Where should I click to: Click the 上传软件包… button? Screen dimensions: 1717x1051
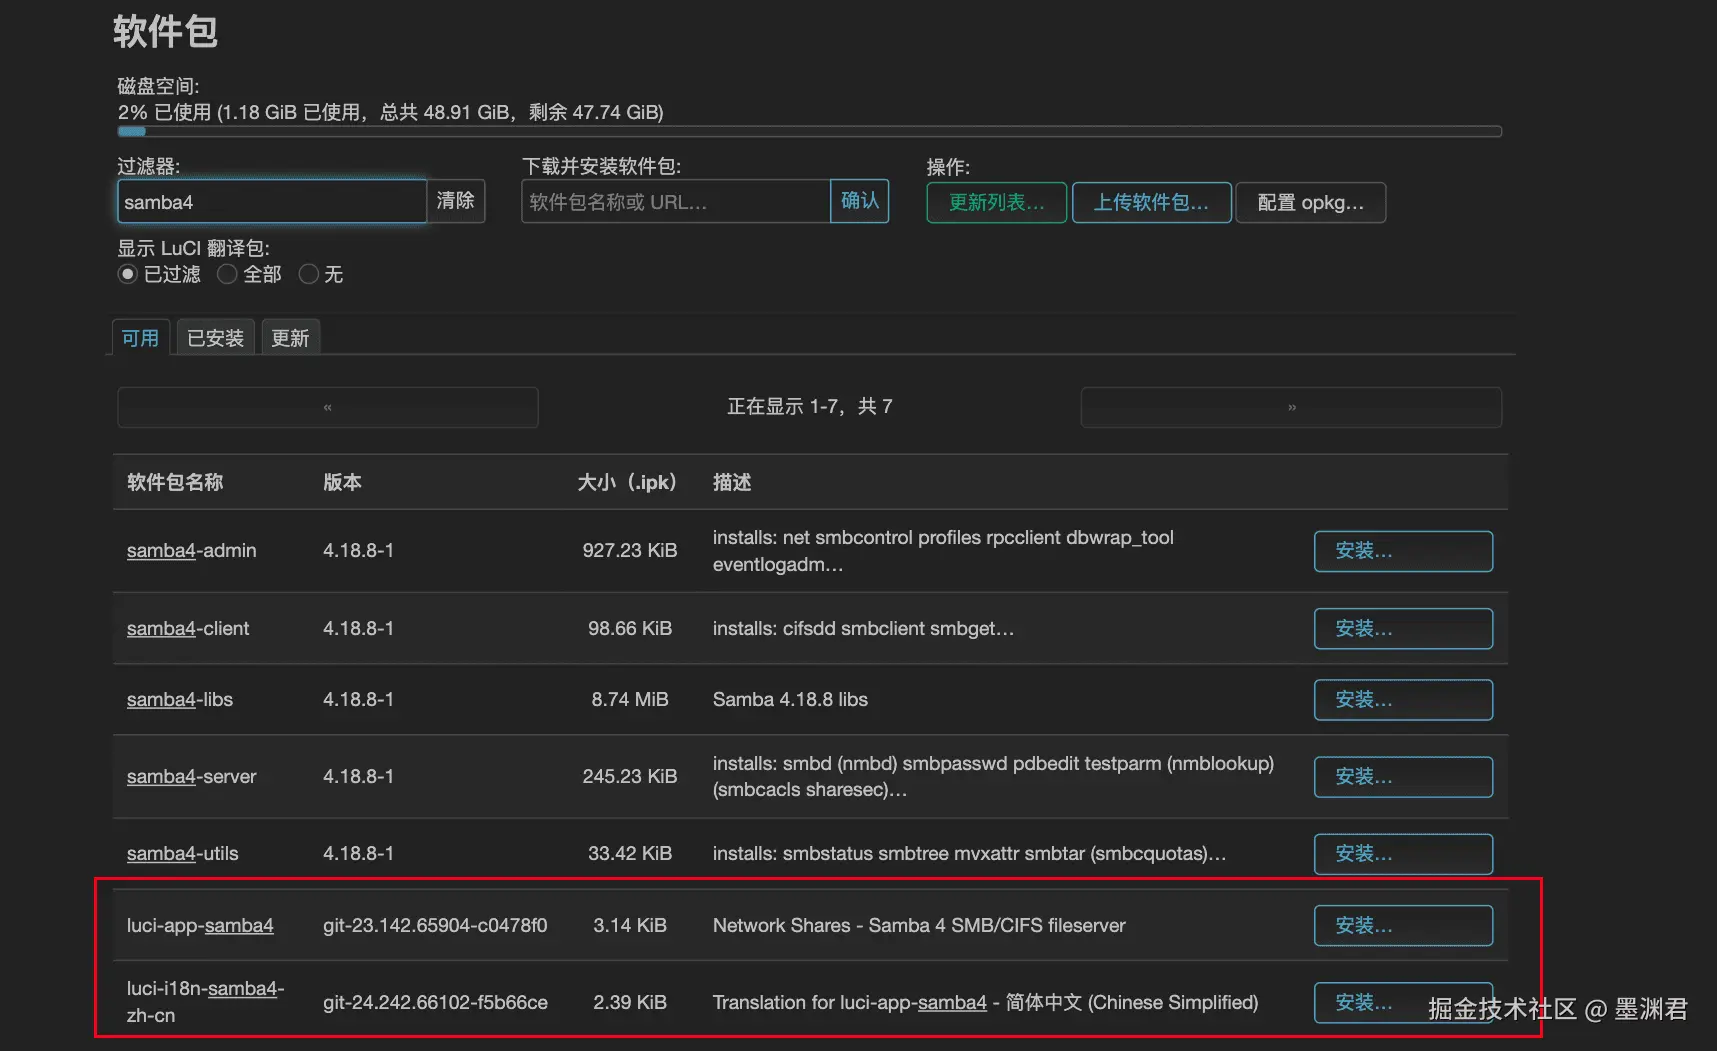pos(1151,203)
